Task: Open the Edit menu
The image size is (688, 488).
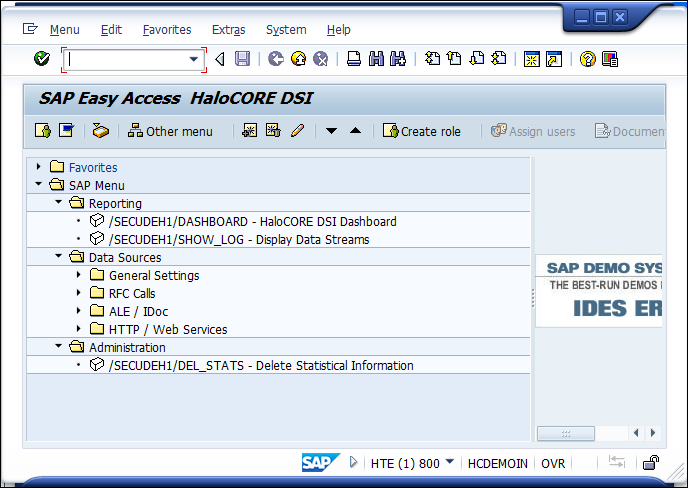Action: [x=111, y=30]
